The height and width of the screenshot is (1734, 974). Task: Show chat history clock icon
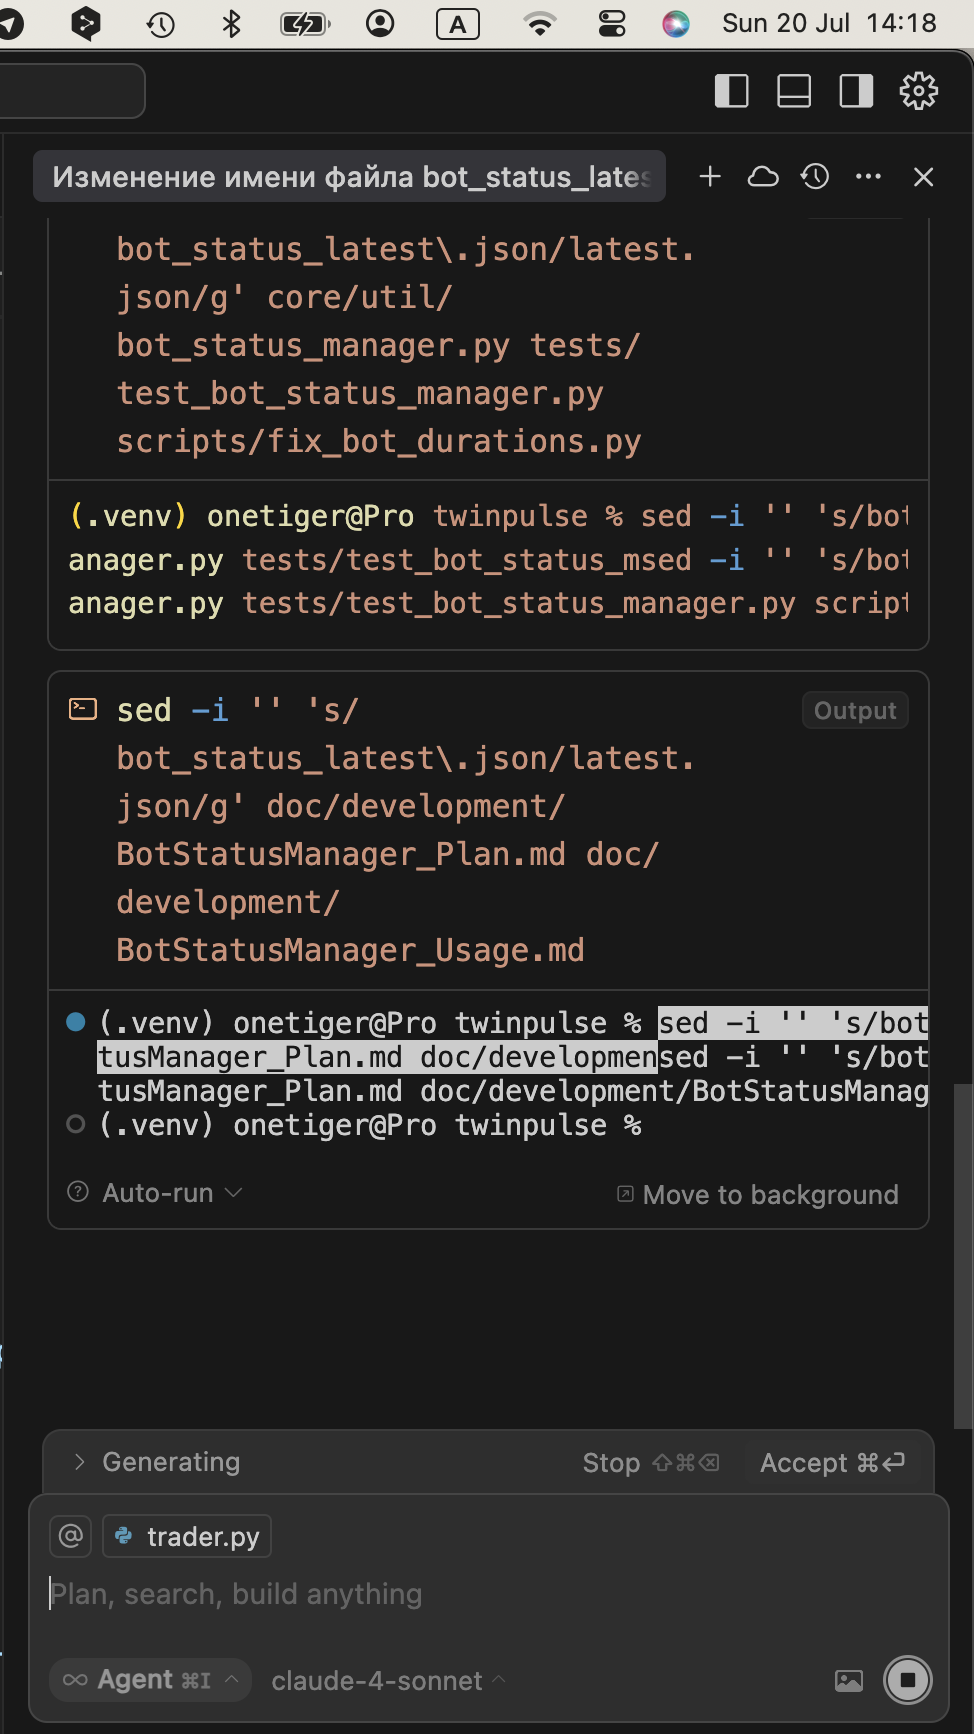point(815,177)
